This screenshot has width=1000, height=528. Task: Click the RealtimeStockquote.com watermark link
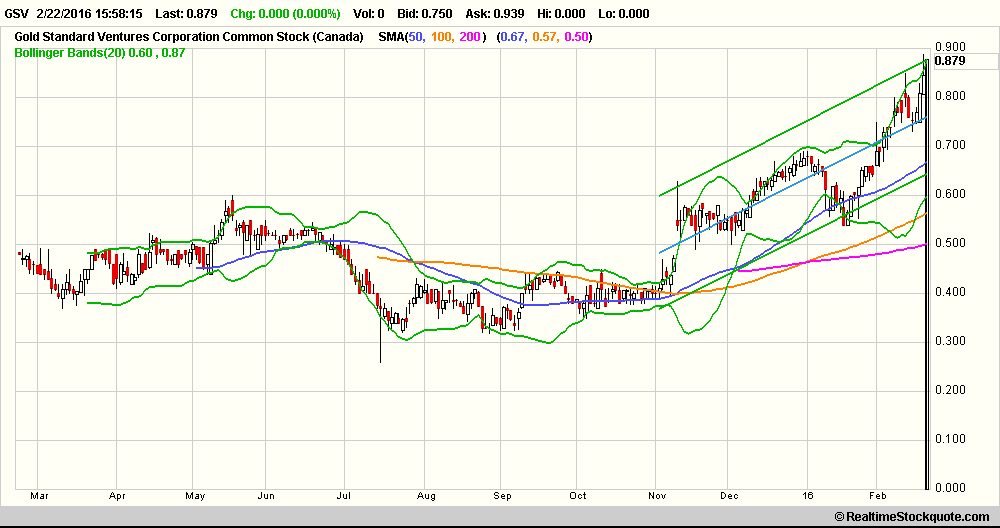pos(918,516)
